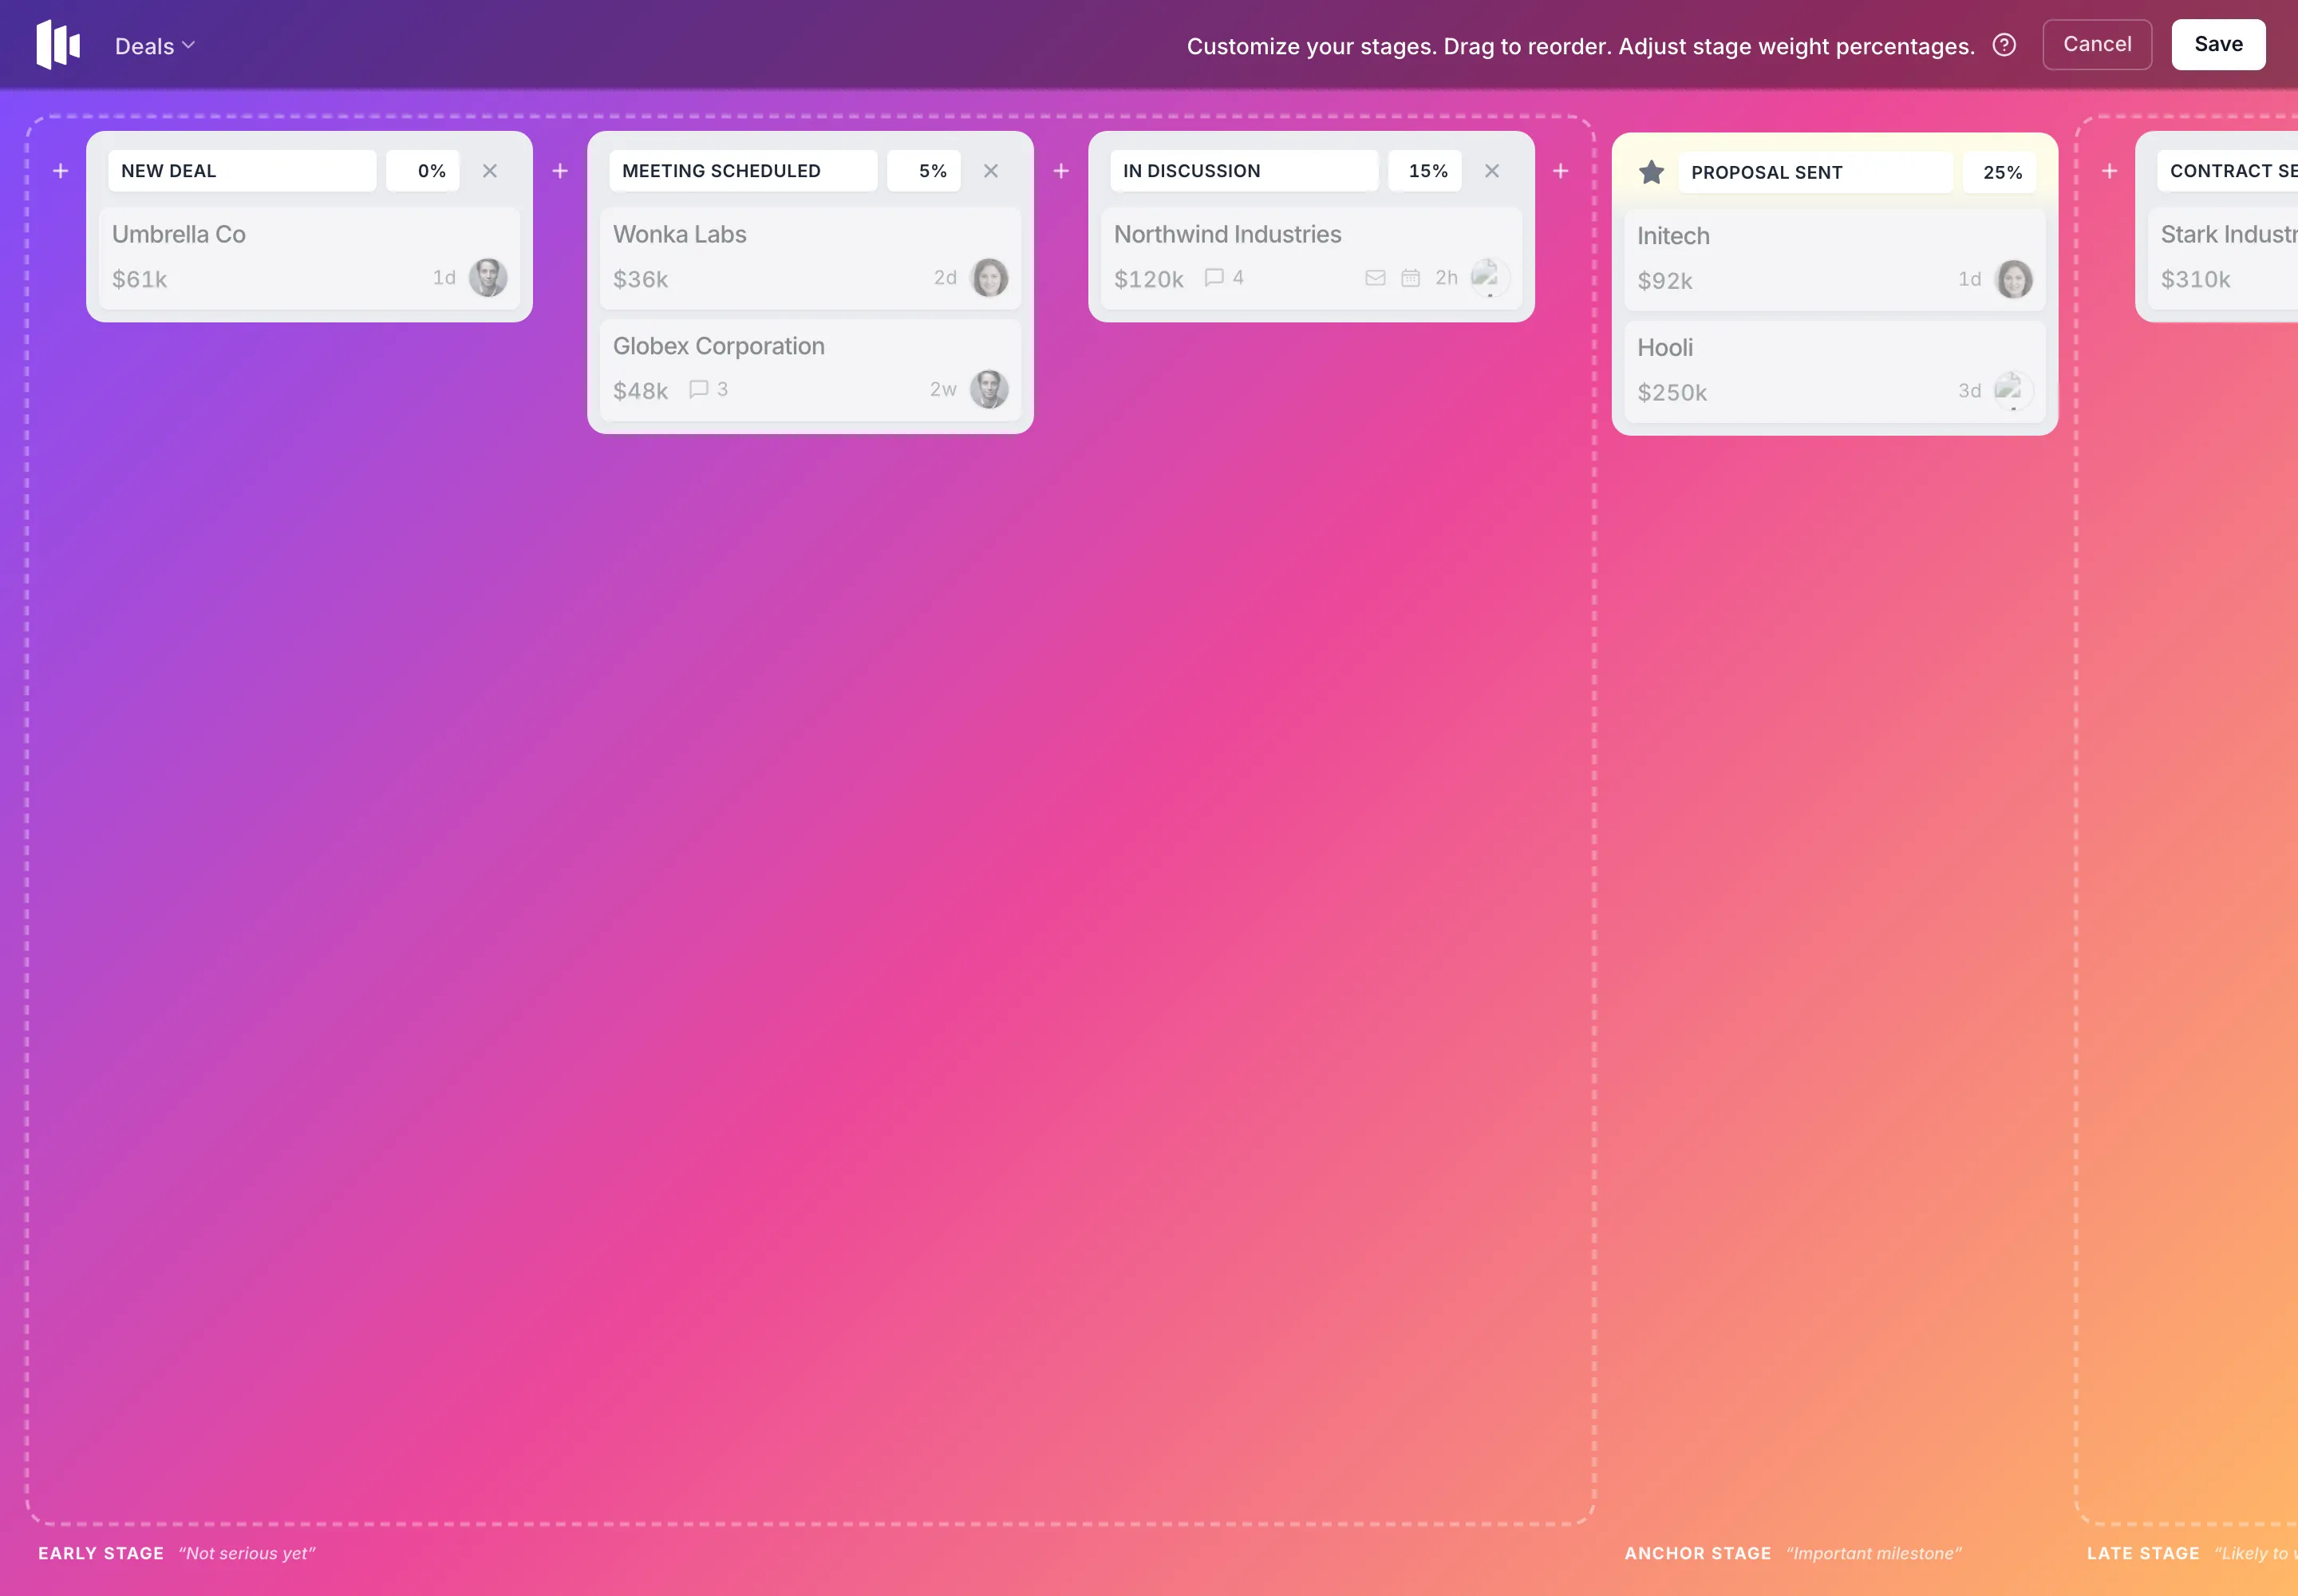Screen dimensions: 2298x1596
Task: Click the Northwind Industries email icon
Action: [1375, 278]
